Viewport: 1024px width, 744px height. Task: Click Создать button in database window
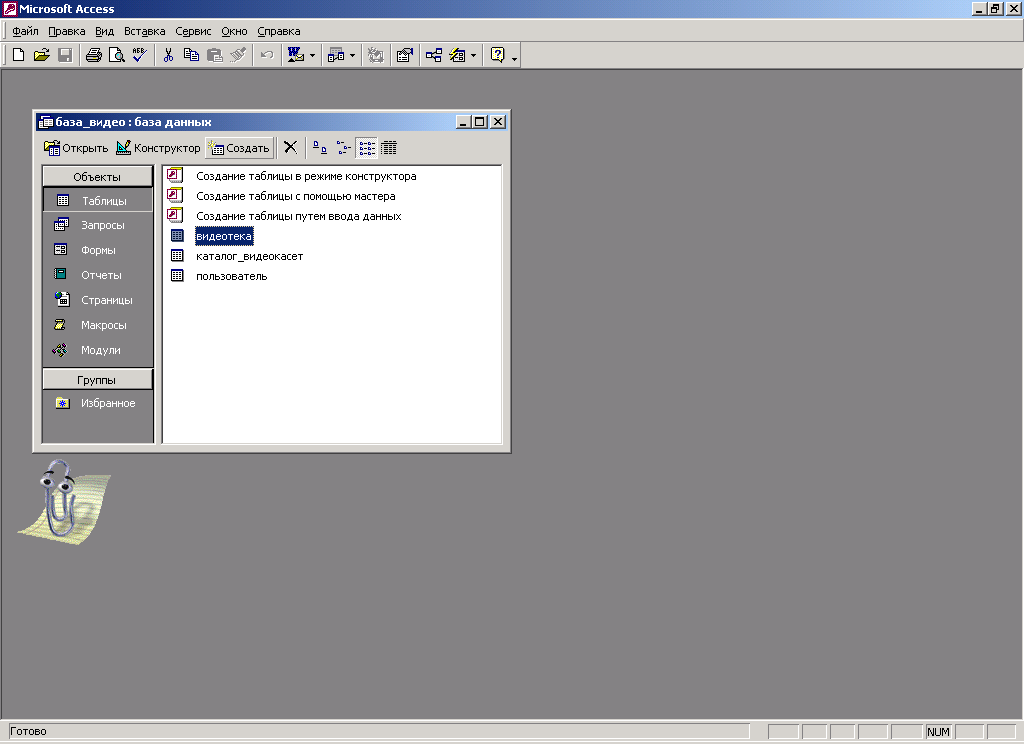239,148
